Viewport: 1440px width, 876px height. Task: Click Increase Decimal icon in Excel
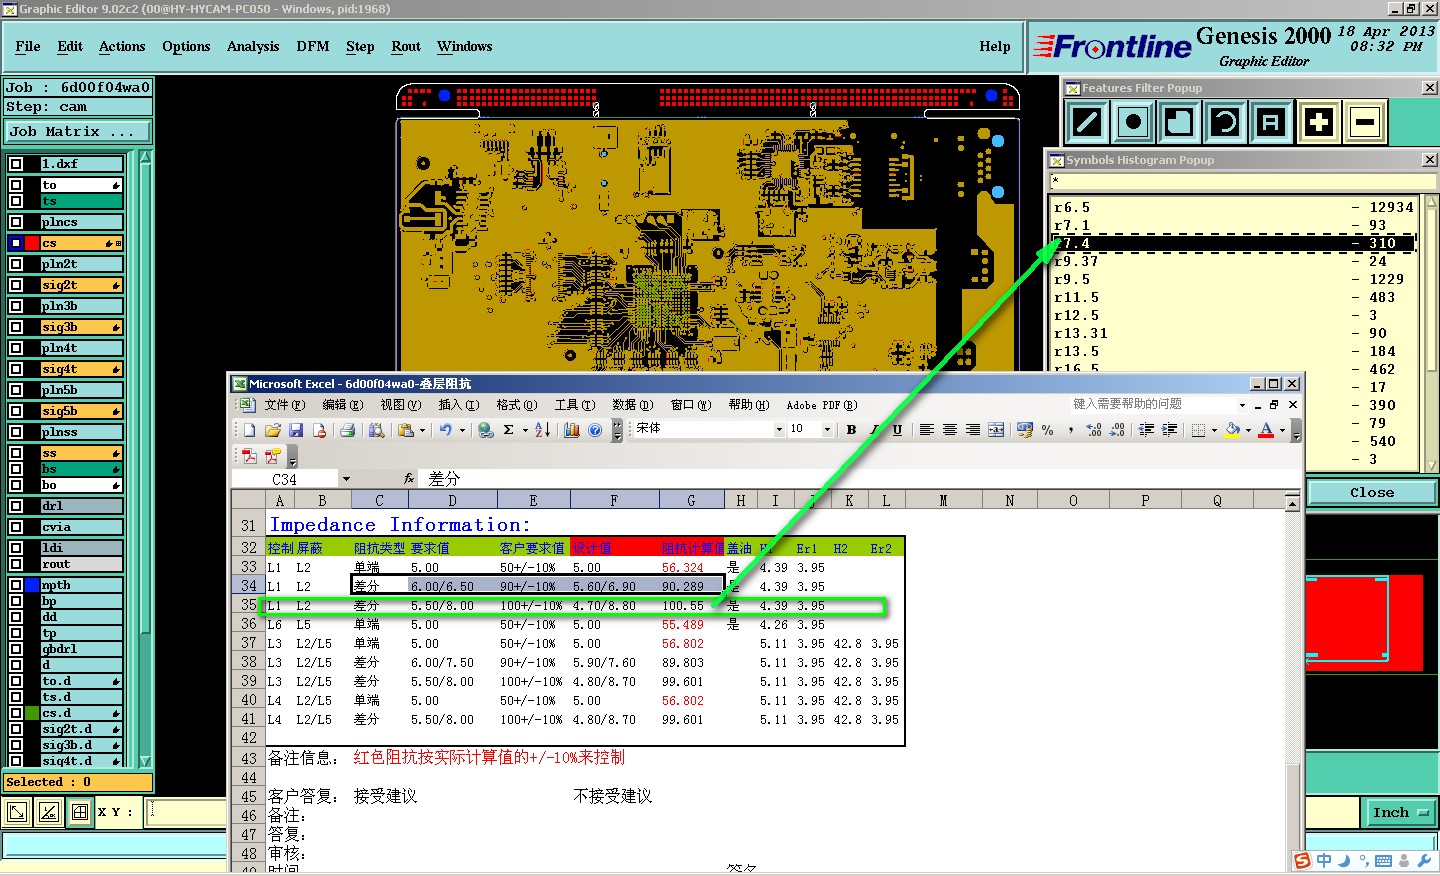[1094, 430]
